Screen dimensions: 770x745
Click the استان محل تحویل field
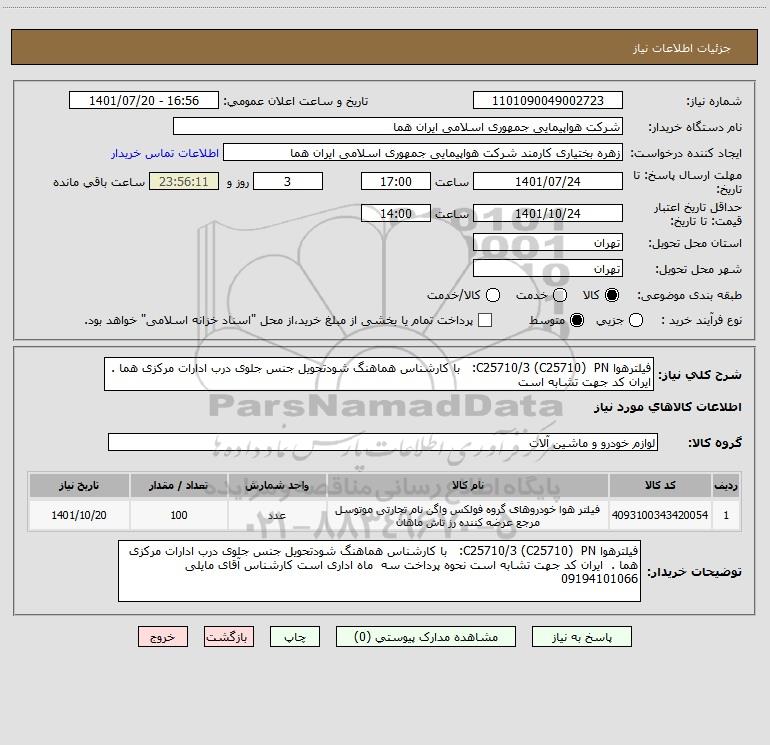[547, 243]
